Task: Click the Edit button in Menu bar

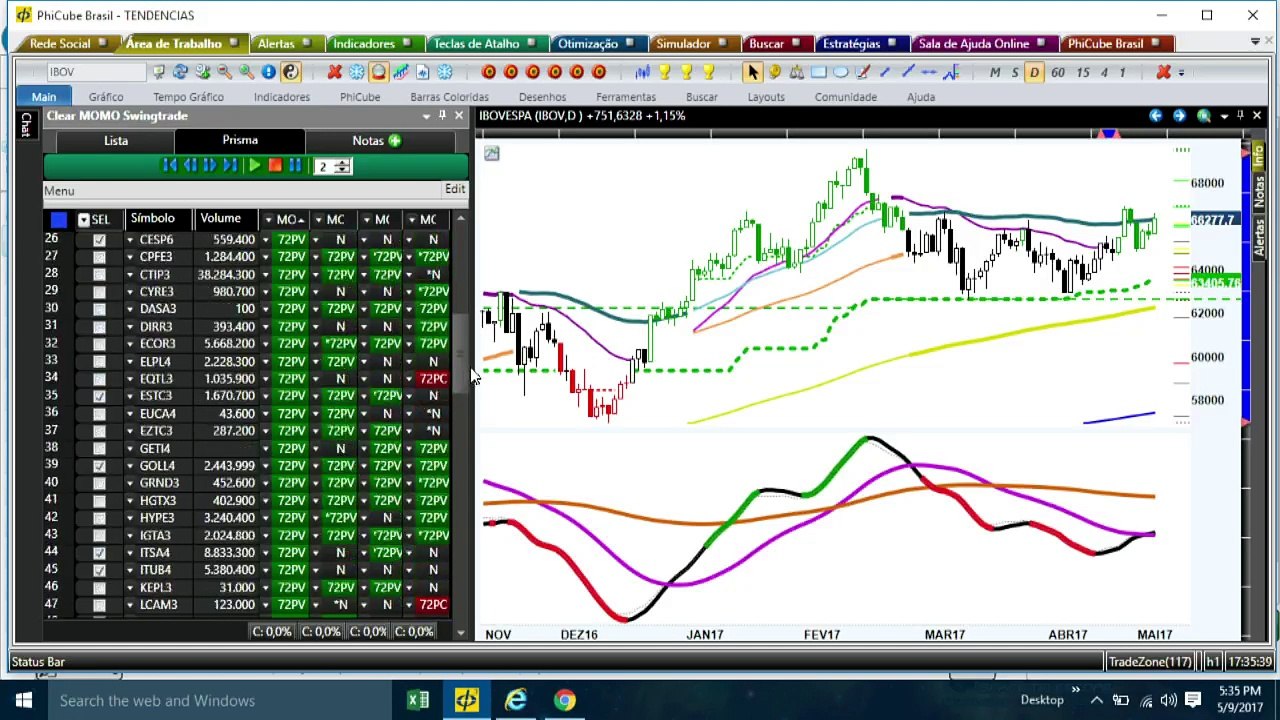Action: pyautogui.click(x=454, y=189)
